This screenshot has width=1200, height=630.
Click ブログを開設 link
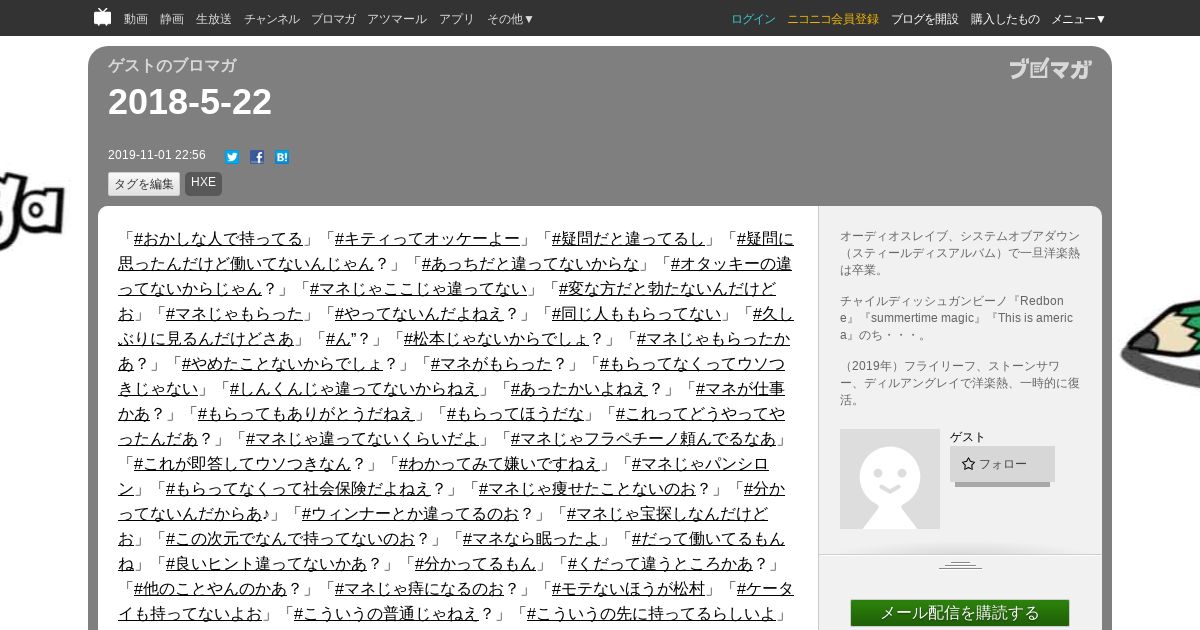(925, 19)
